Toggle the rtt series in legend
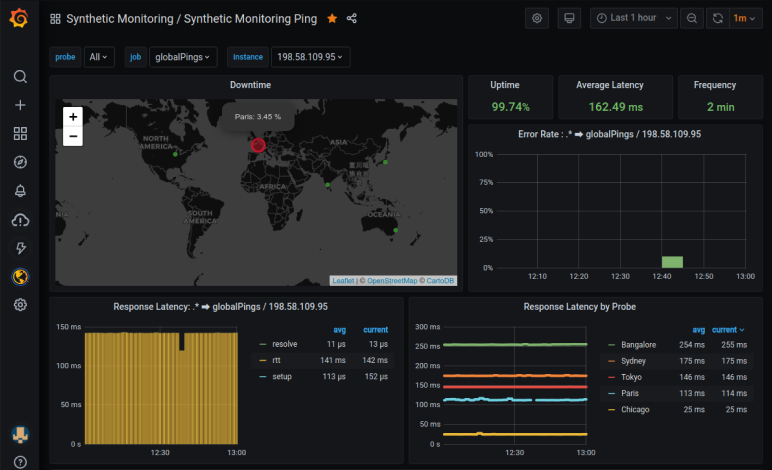Screen dimensions: 772x470 click(x=277, y=360)
